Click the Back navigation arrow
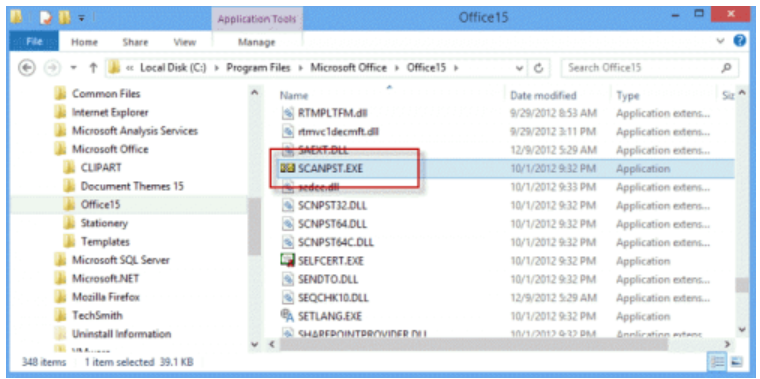 27,68
